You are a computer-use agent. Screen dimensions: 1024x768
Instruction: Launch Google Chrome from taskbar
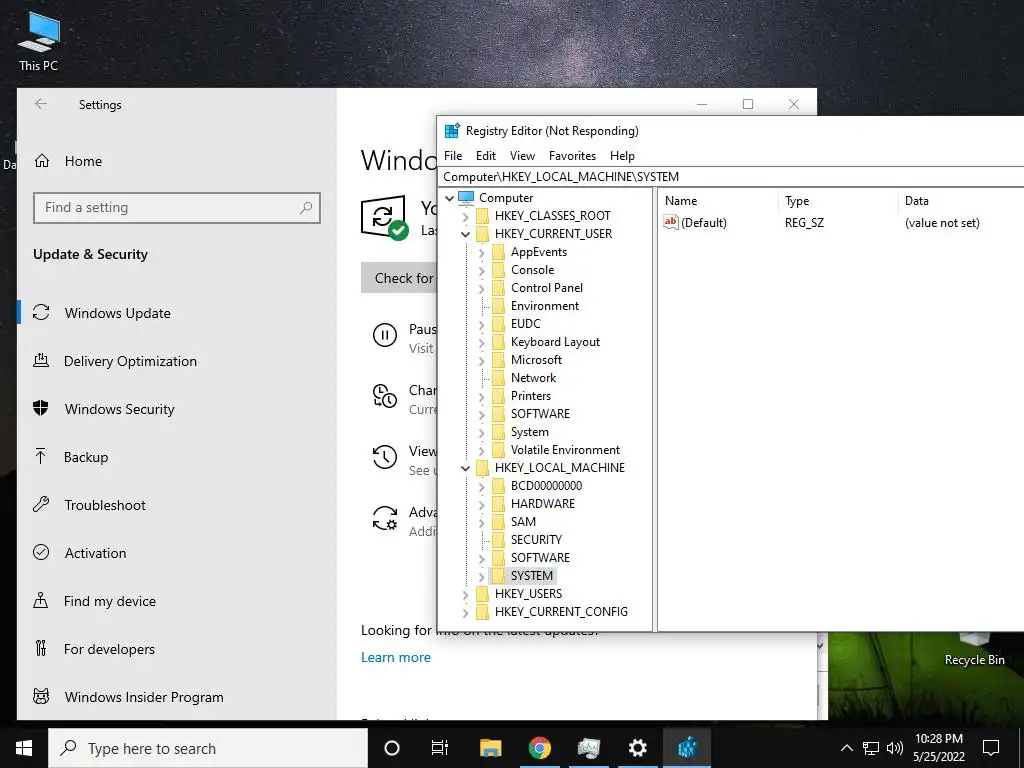pyautogui.click(x=539, y=748)
